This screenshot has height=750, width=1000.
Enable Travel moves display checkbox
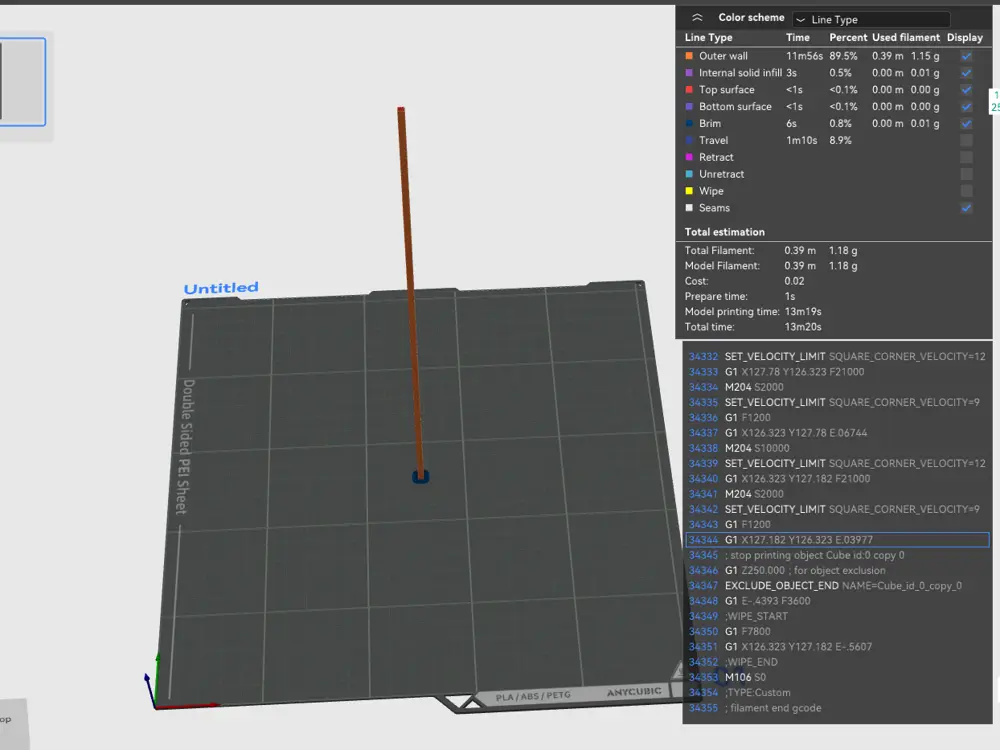coord(966,140)
